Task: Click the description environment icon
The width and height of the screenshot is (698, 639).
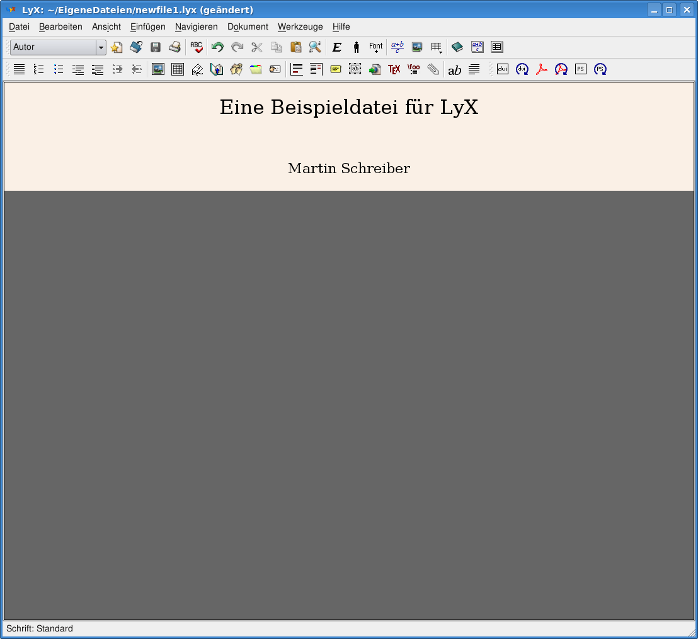Action: pos(97,69)
